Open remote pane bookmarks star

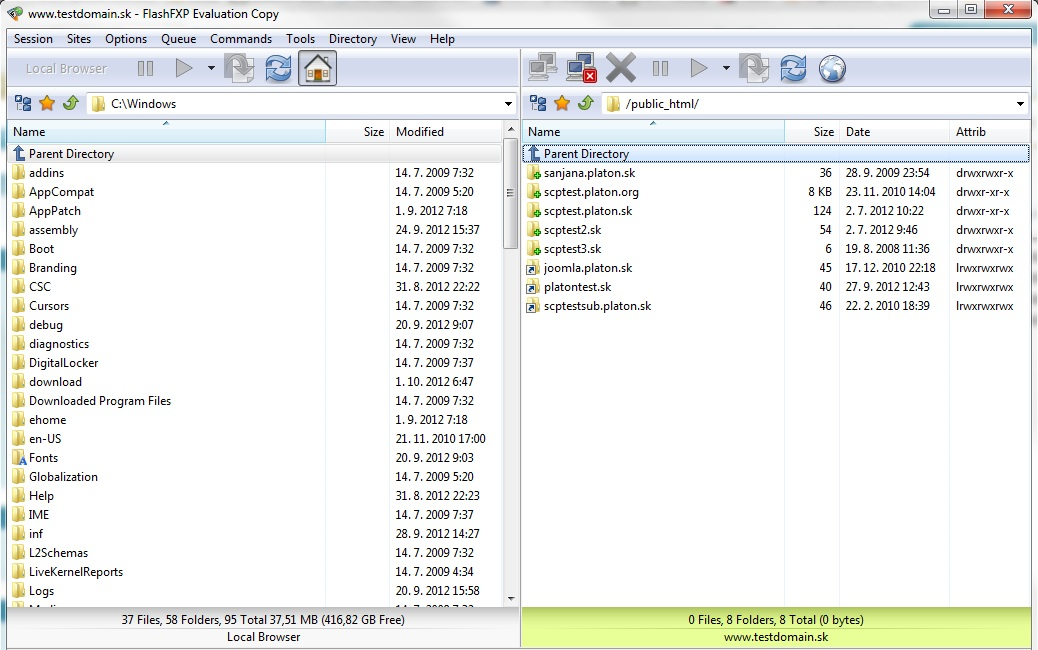pos(562,103)
